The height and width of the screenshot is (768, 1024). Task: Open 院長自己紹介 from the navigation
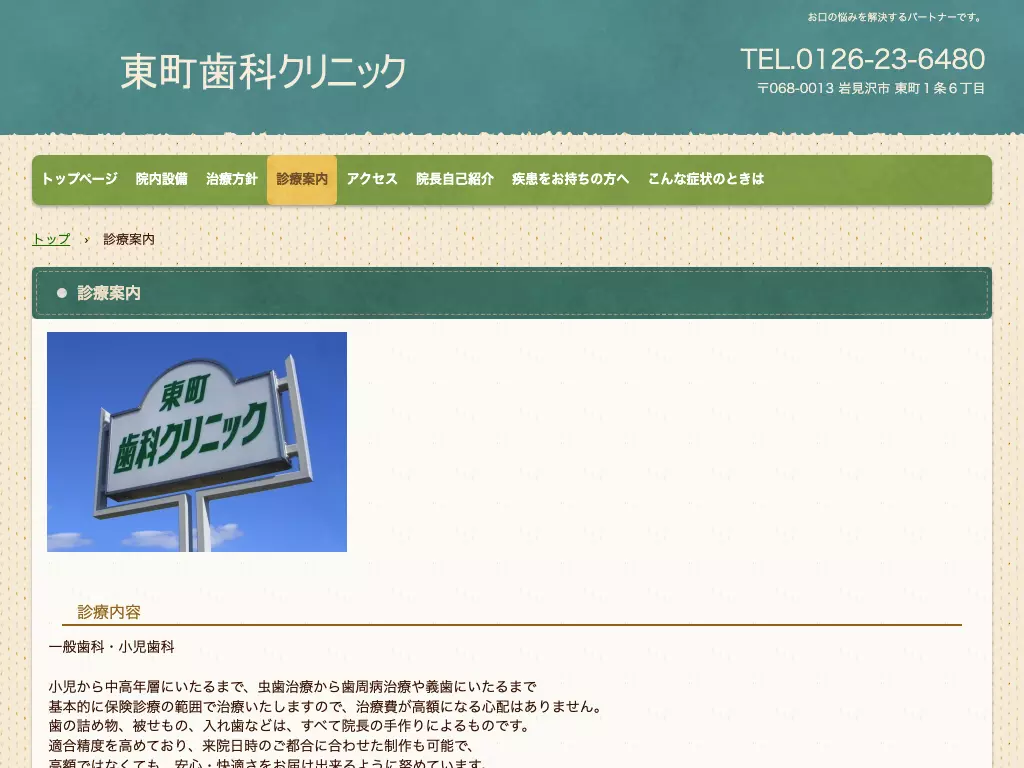click(455, 180)
